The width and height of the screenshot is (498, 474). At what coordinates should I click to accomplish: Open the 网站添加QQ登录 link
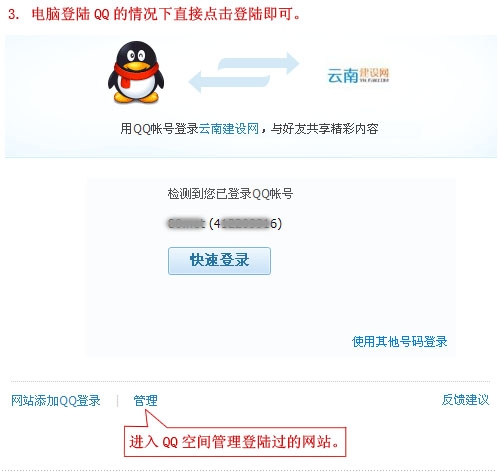coord(56,400)
